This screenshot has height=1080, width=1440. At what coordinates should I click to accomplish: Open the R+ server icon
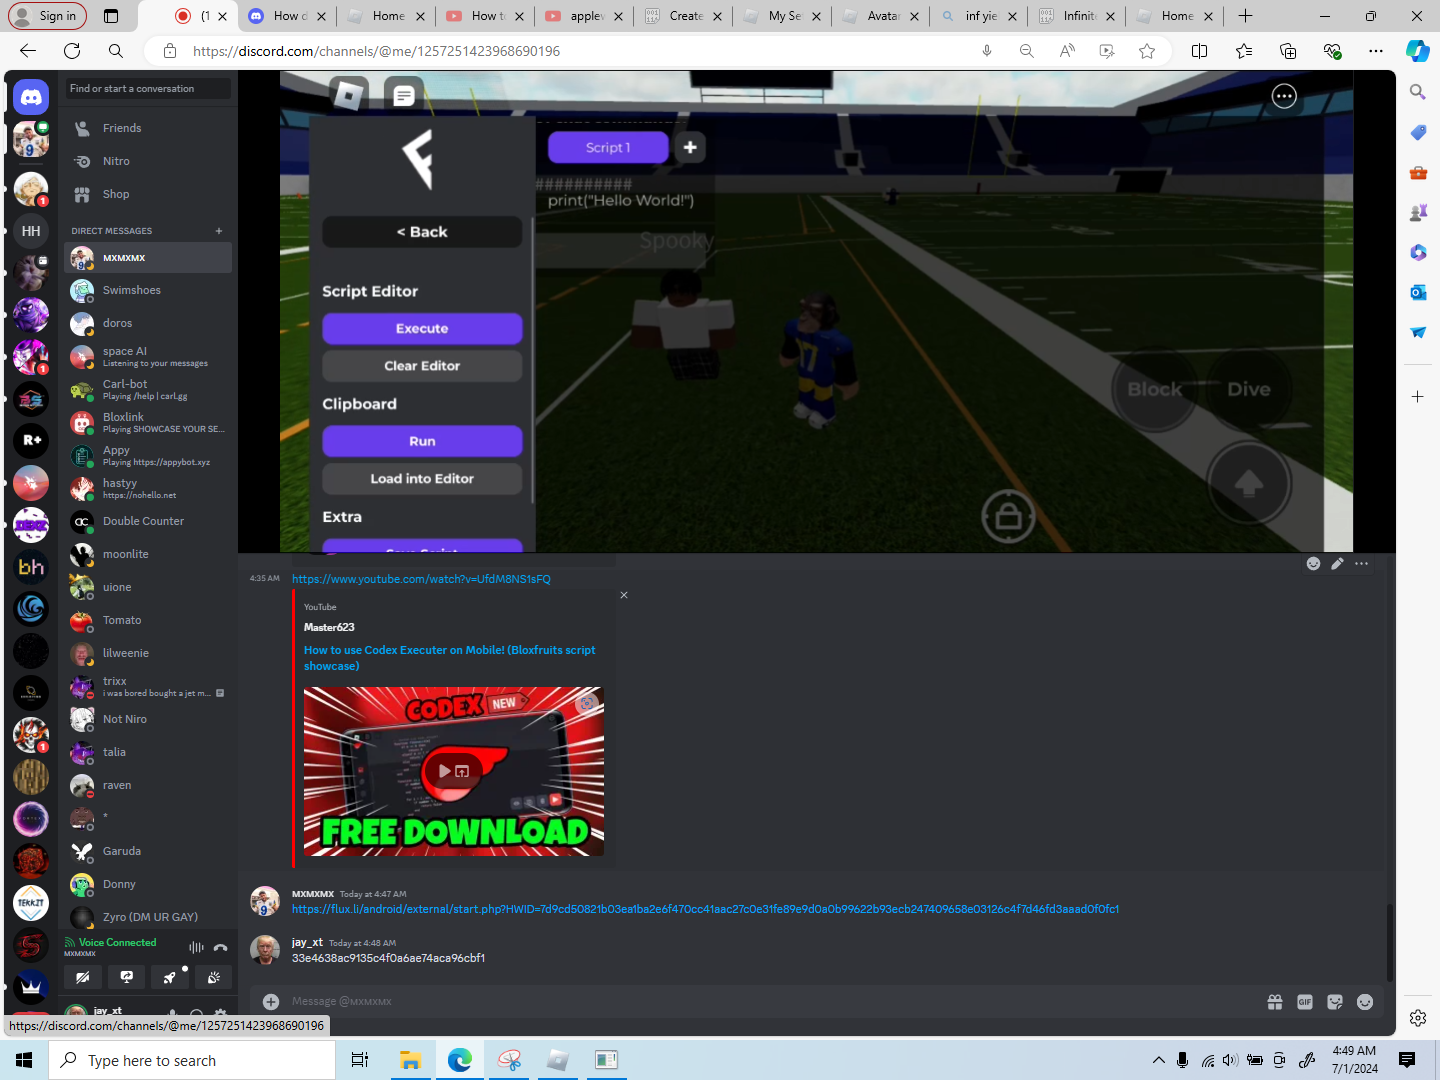31,441
